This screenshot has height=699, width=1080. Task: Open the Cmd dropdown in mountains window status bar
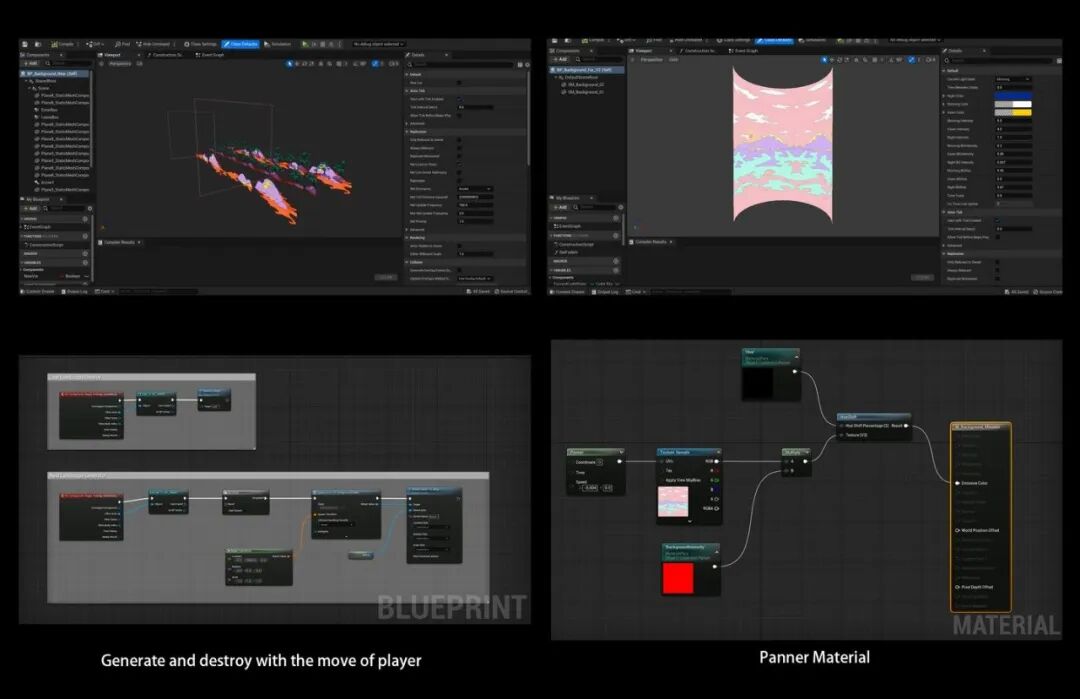(x=103, y=291)
